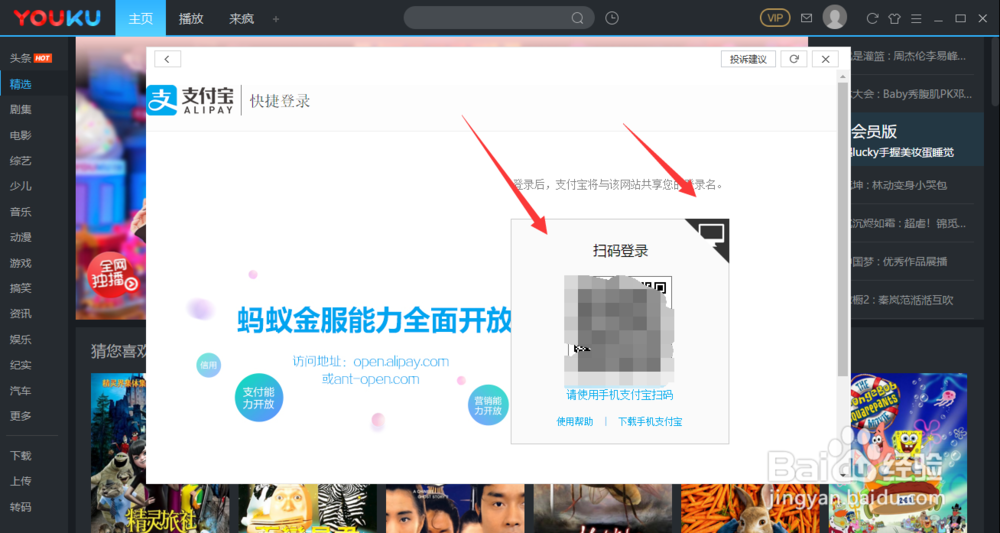Image resolution: width=1000 pixels, height=533 pixels.
Task: Click the refresh icon in title bar
Action: 872,18
